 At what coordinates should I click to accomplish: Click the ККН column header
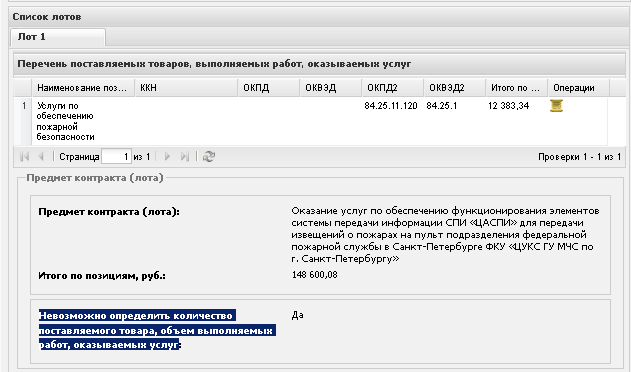pyautogui.click(x=186, y=88)
